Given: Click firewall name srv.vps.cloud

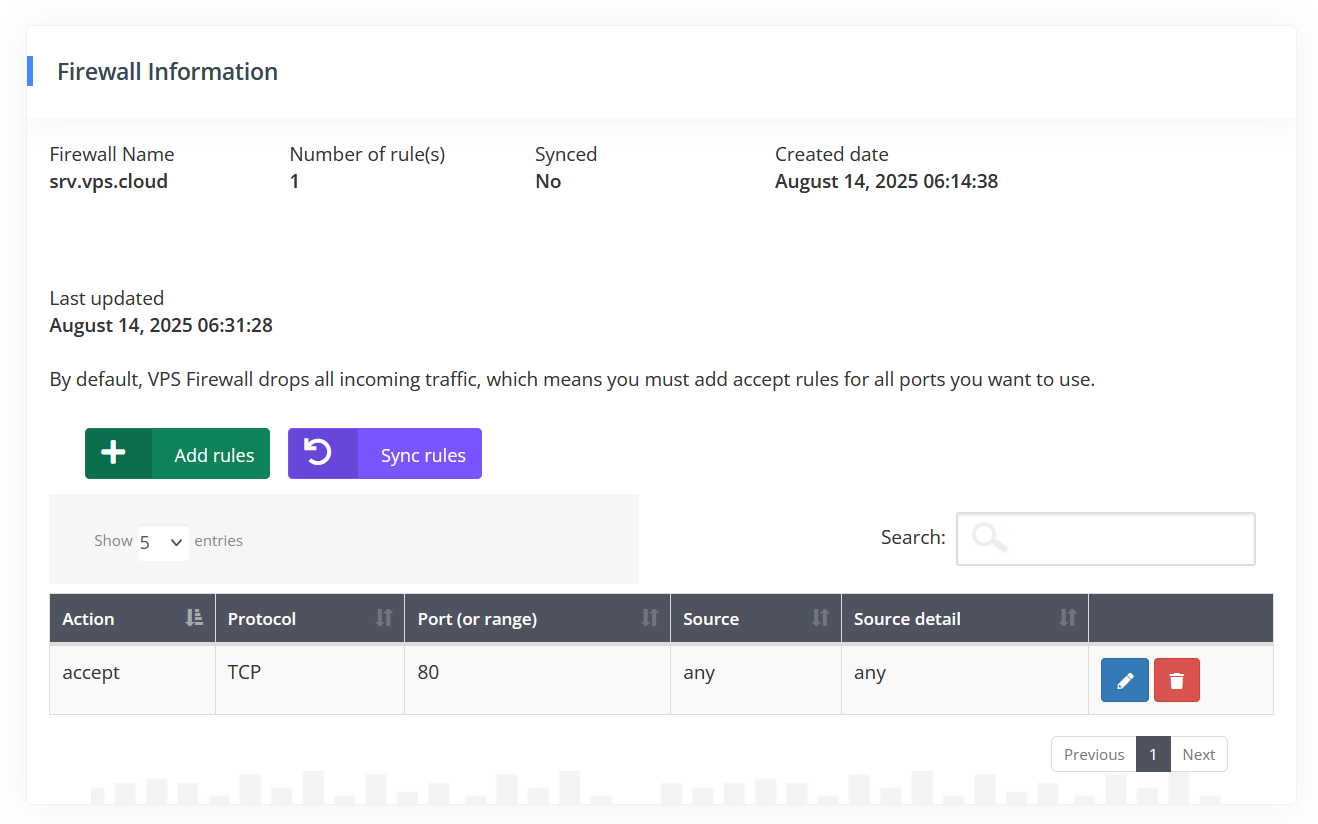Looking at the screenshot, I should click(109, 181).
